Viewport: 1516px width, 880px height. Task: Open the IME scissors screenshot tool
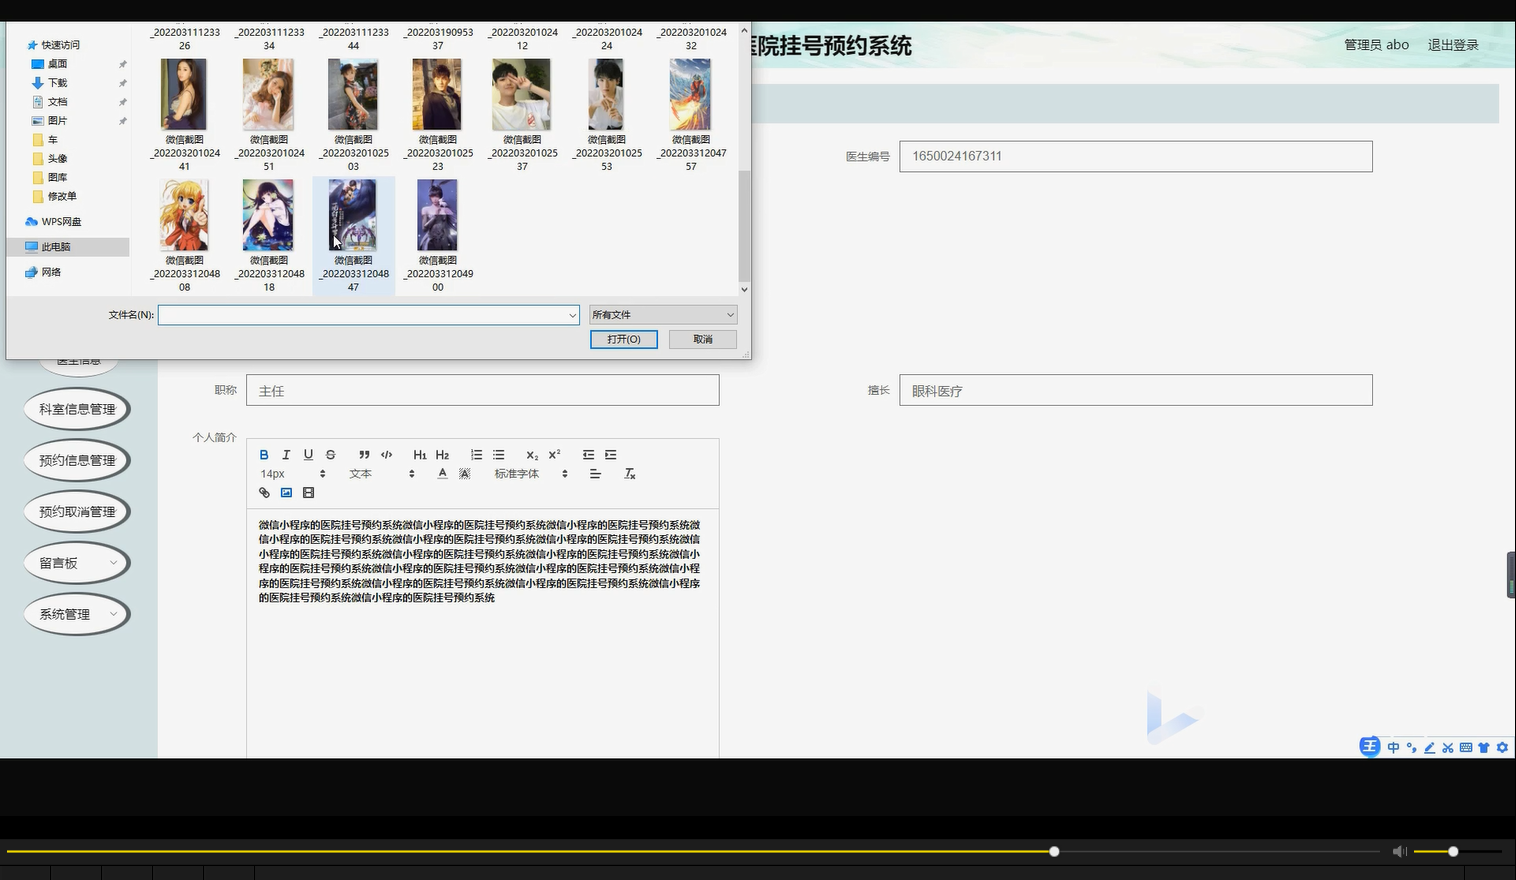tap(1447, 747)
